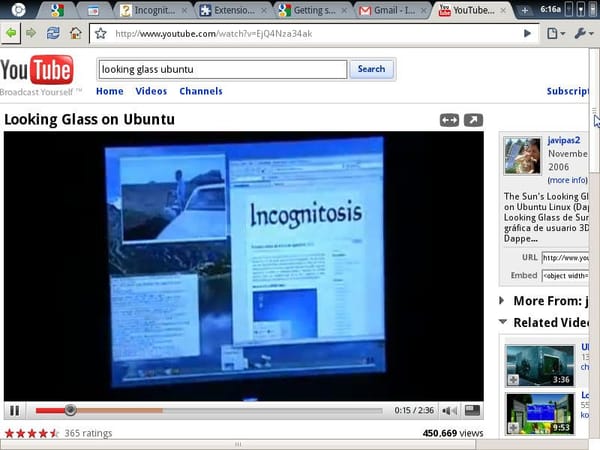Open the related video thumbnail lasting 3:36
The width and height of the screenshot is (600, 450).
540,365
